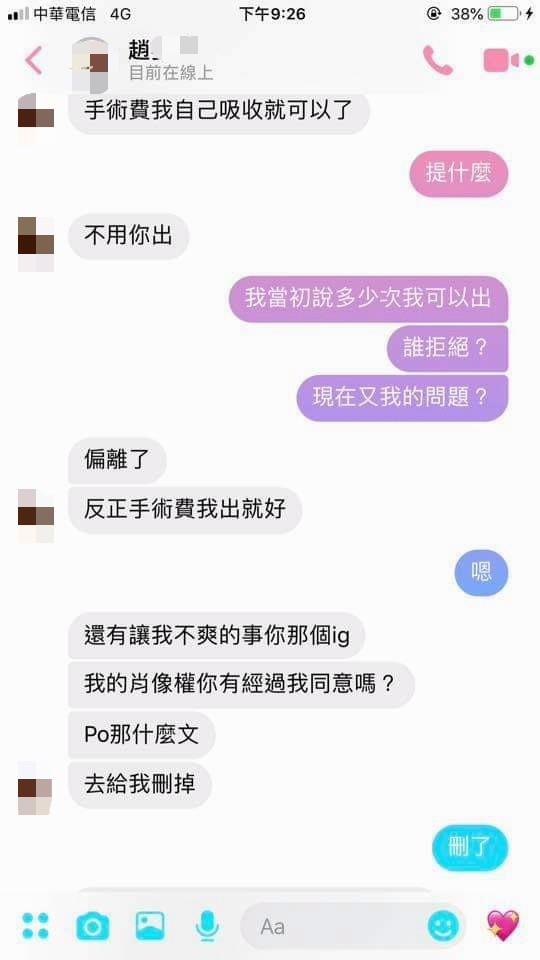Select the message 反正手術費我出就好
Viewport: 540px width, 960px height.
(185, 510)
